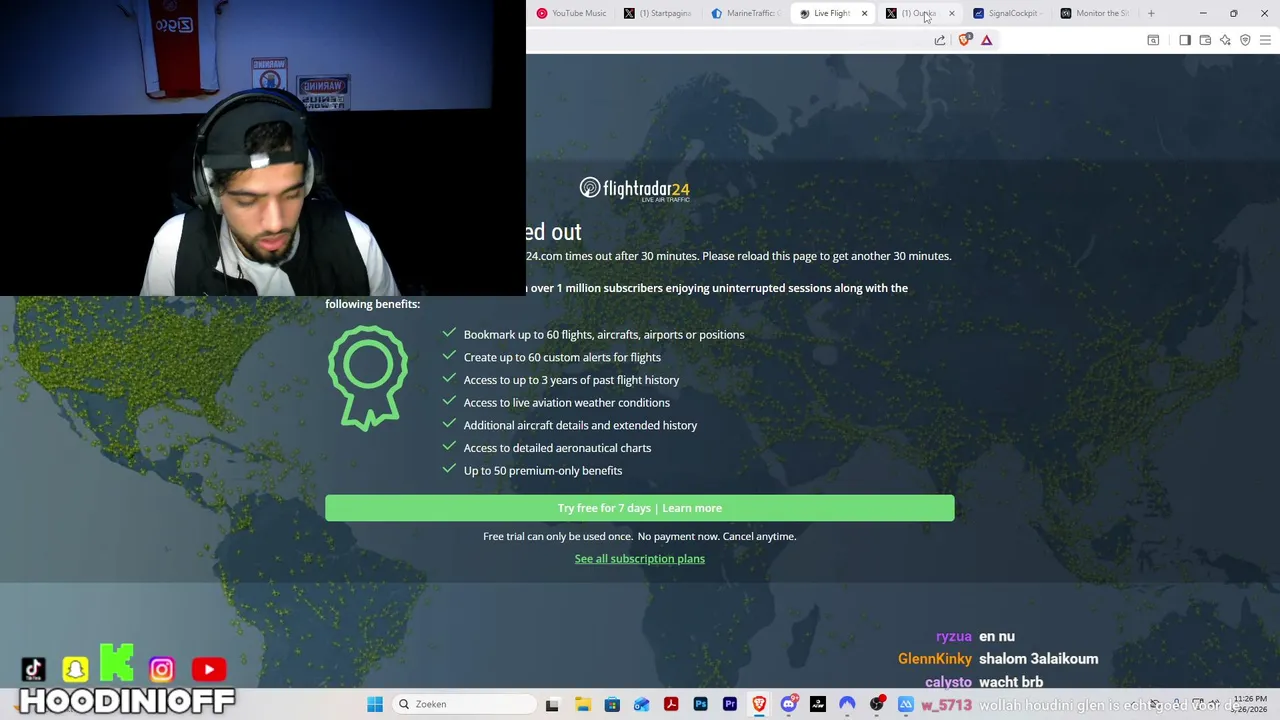Toggle the browser sidebar panel icon
Viewport: 1280px width, 720px height.
pyautogui.click(x=1185, y=40)
